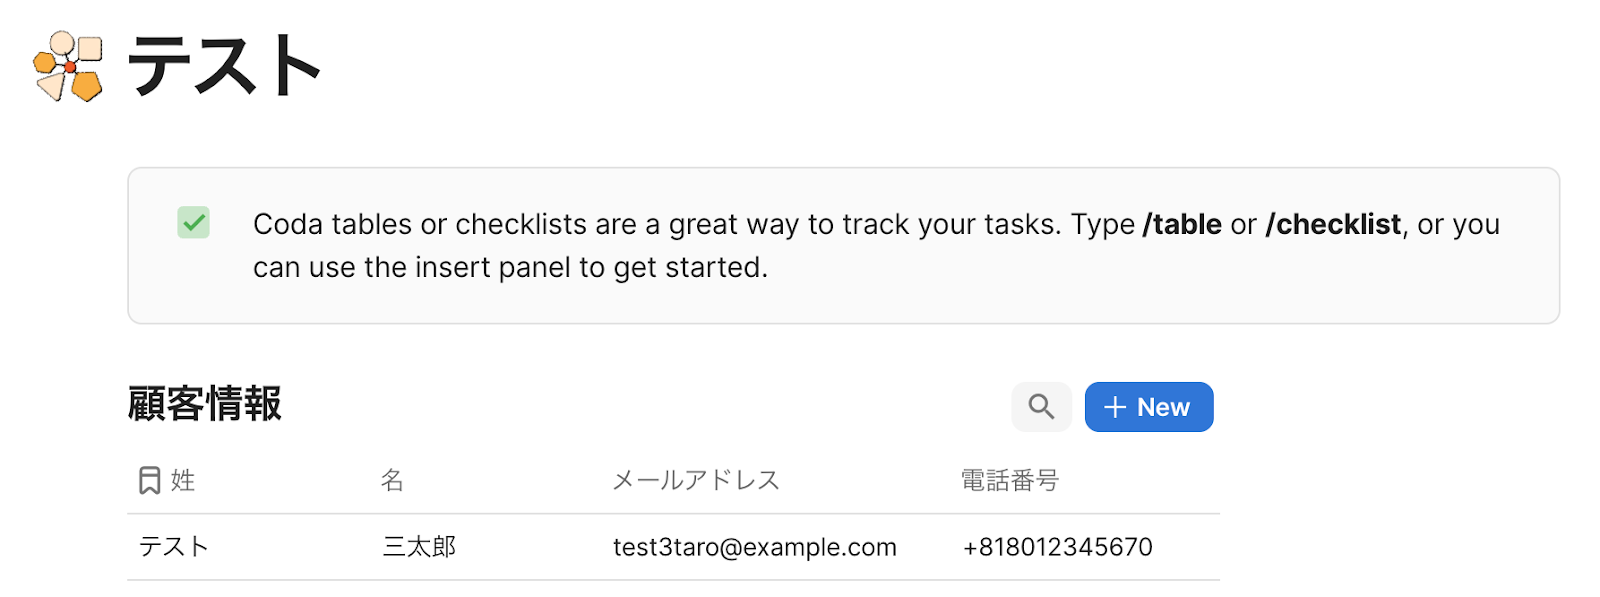Click the test3taro@example.com email cell
Viewport: 1600px width, 597px height.
pyautogui.click(x=754, y=547)
